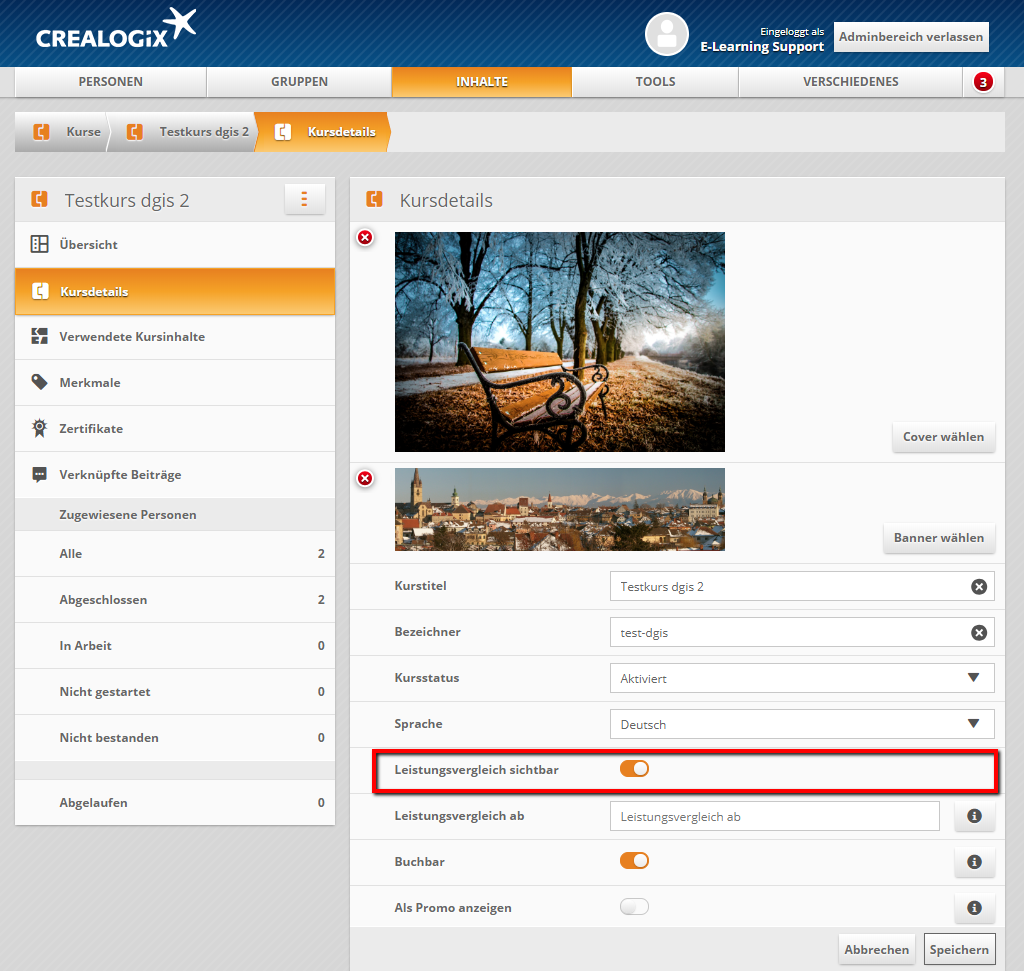Enable the Als Promo anzeigen toggle
Screen dimensions: 1024x971
634,907
